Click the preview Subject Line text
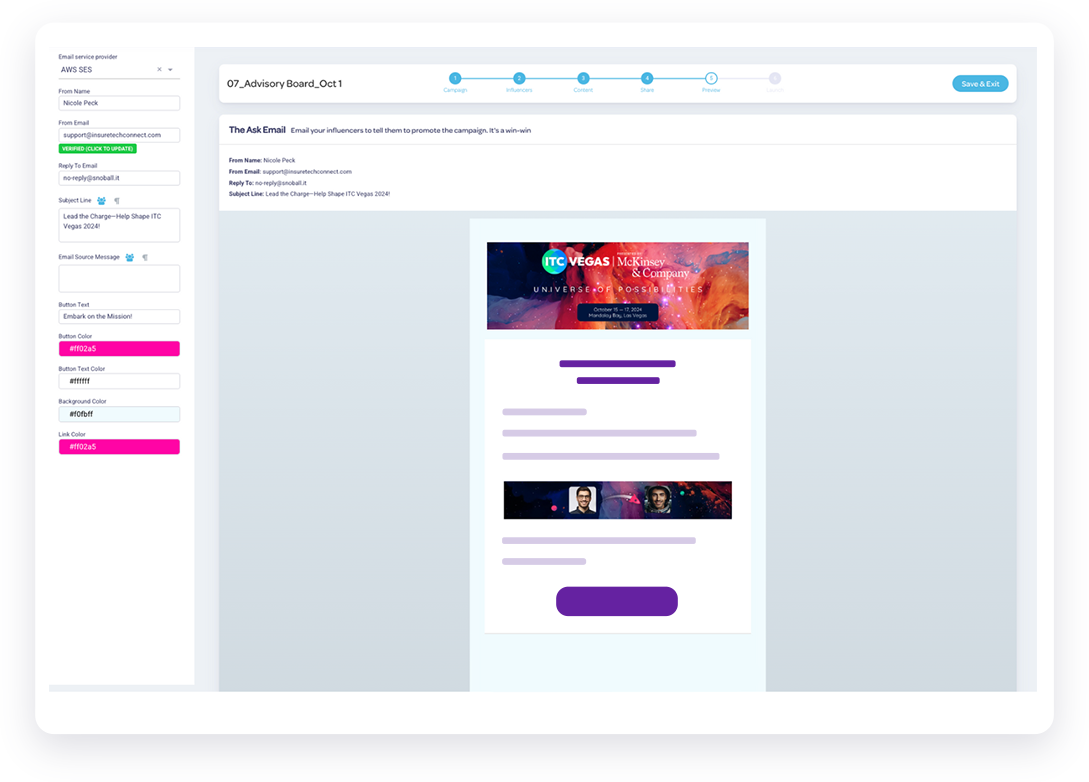This screenshot has height=782, width=1089. pyautogui.click(x=309, y=194)
